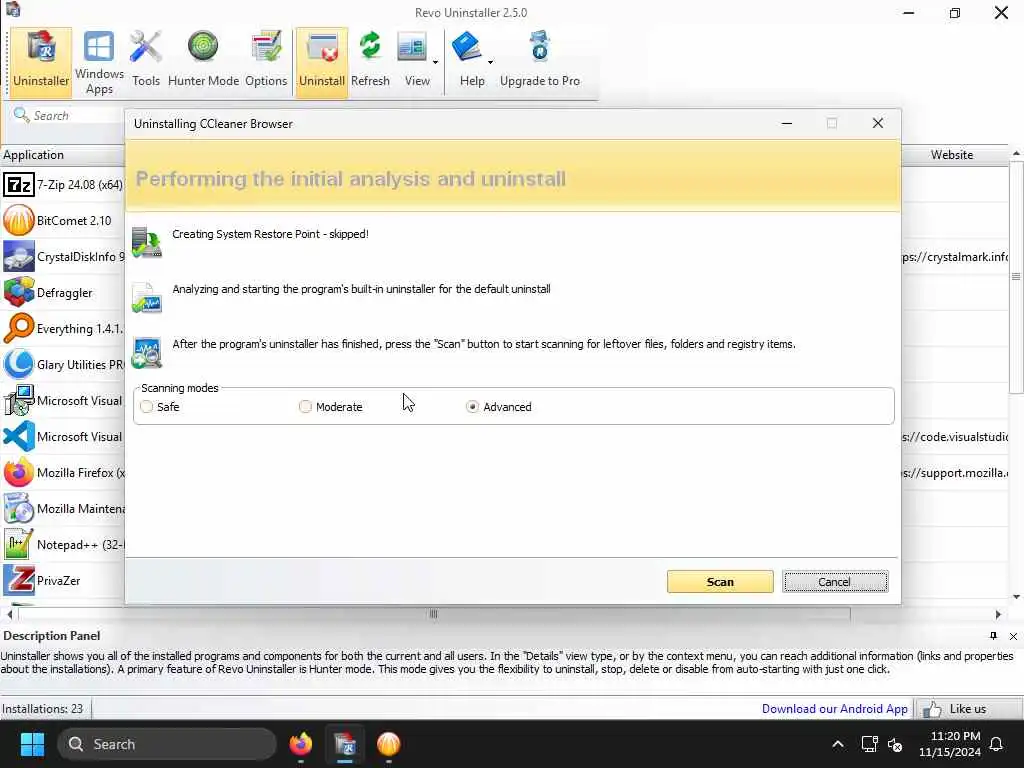Open Firefox from the taskbar
Screen dimensions: 1024x768
pyautogui.click(x=300, y=744)
